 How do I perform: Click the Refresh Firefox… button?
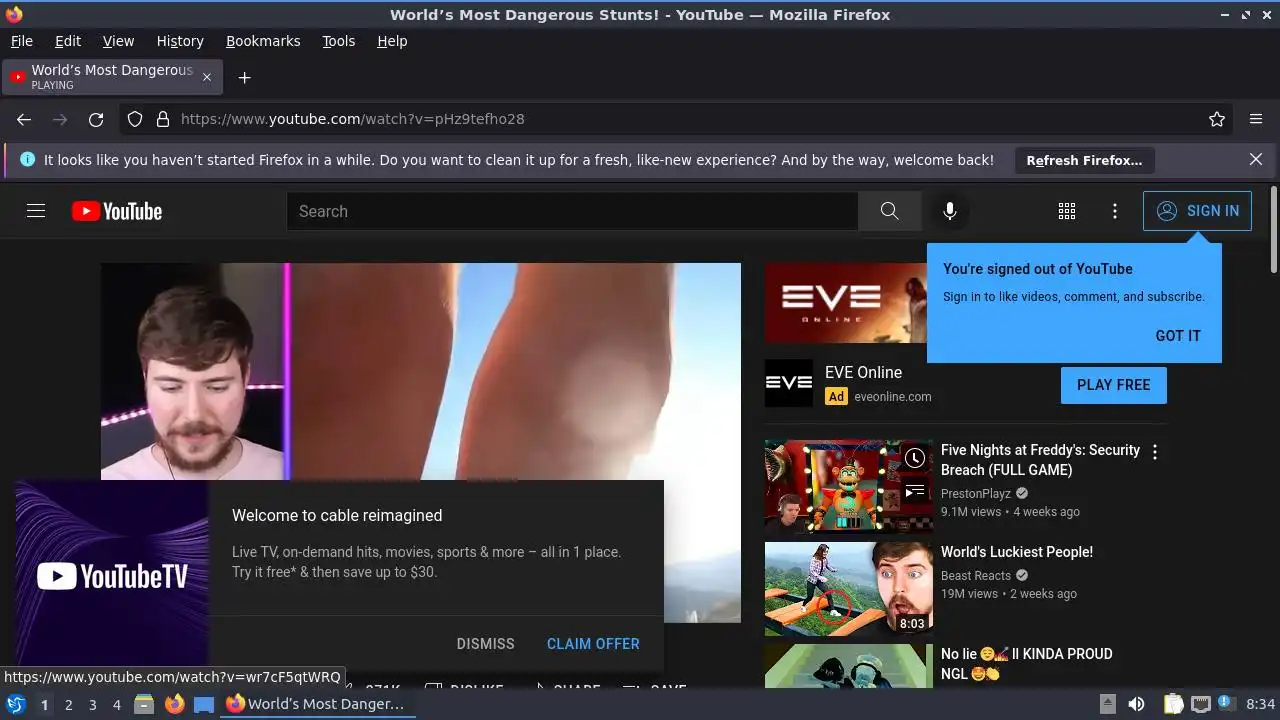(1084, 160)
